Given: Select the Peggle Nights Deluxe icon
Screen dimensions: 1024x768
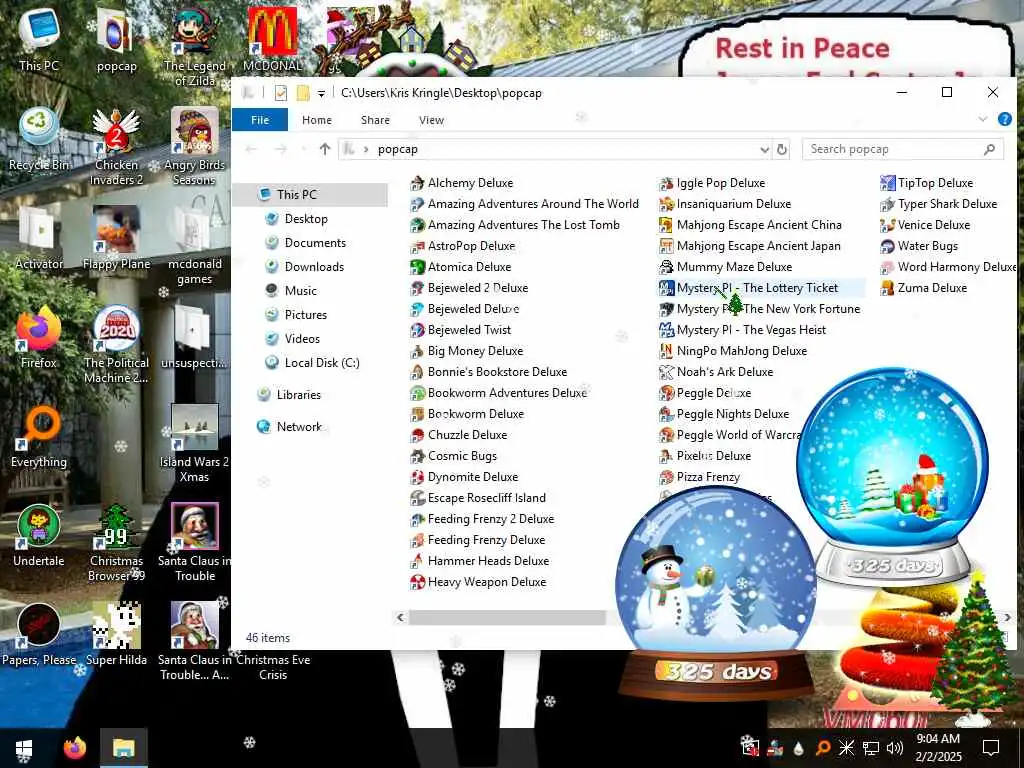Looking at the screenshot, I should (665, 414).
